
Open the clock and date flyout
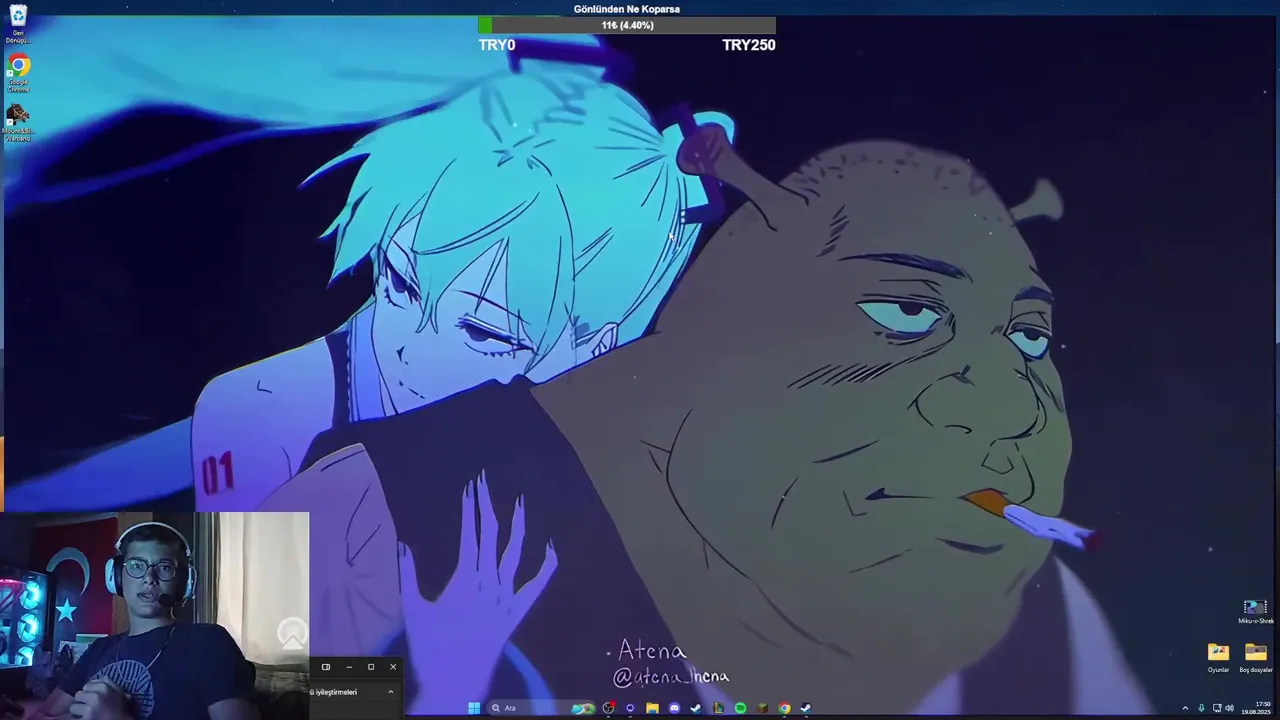click(x=1256, y=708)
